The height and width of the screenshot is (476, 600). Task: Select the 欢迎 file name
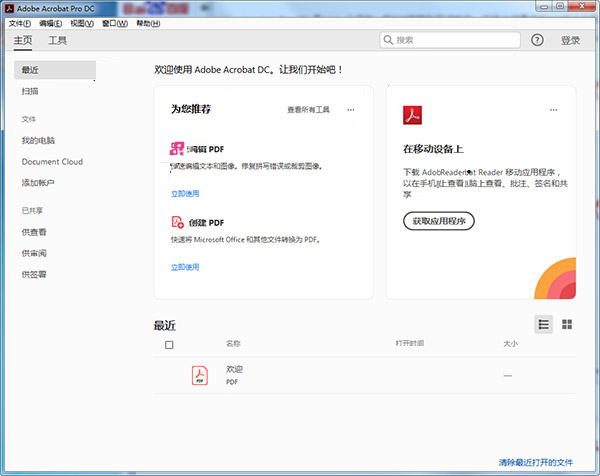pyautogui.click(x=234, y=369)
